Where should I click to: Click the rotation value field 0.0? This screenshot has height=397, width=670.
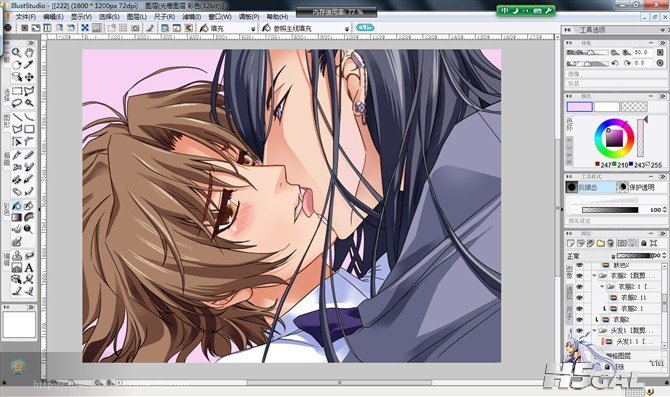[642, 63]
